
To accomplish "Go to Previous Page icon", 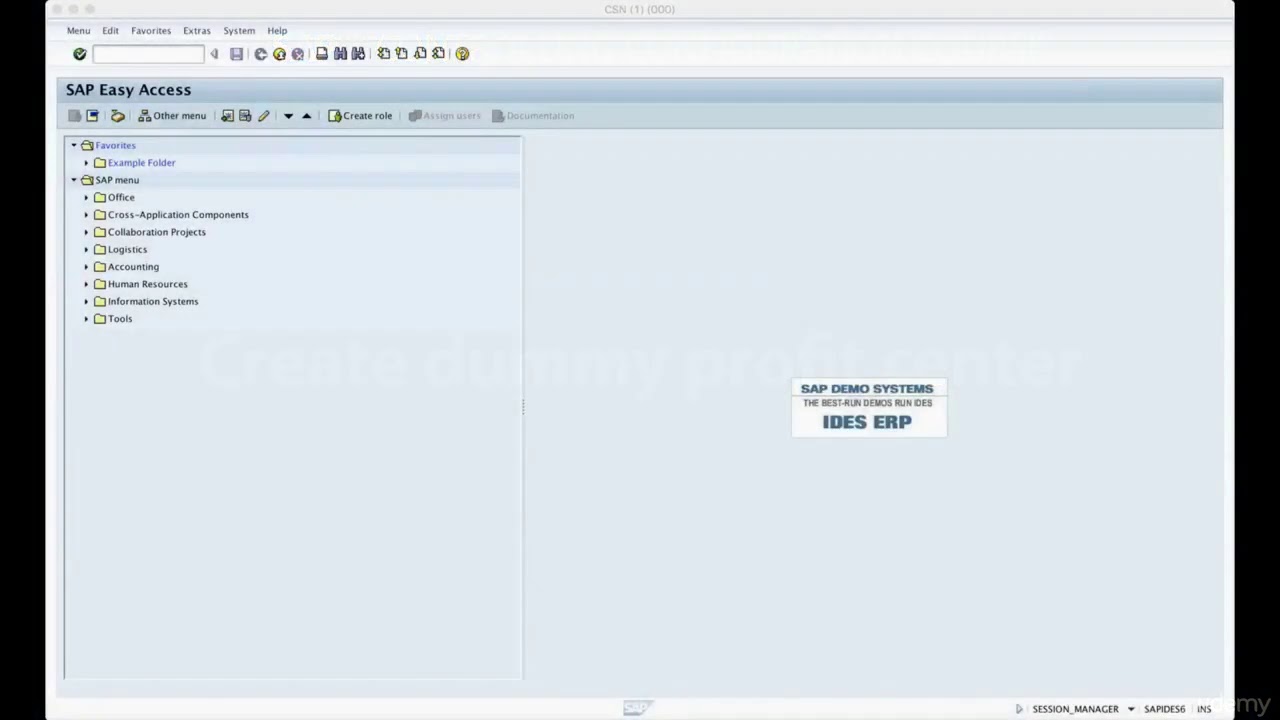I will coord(401,54).
